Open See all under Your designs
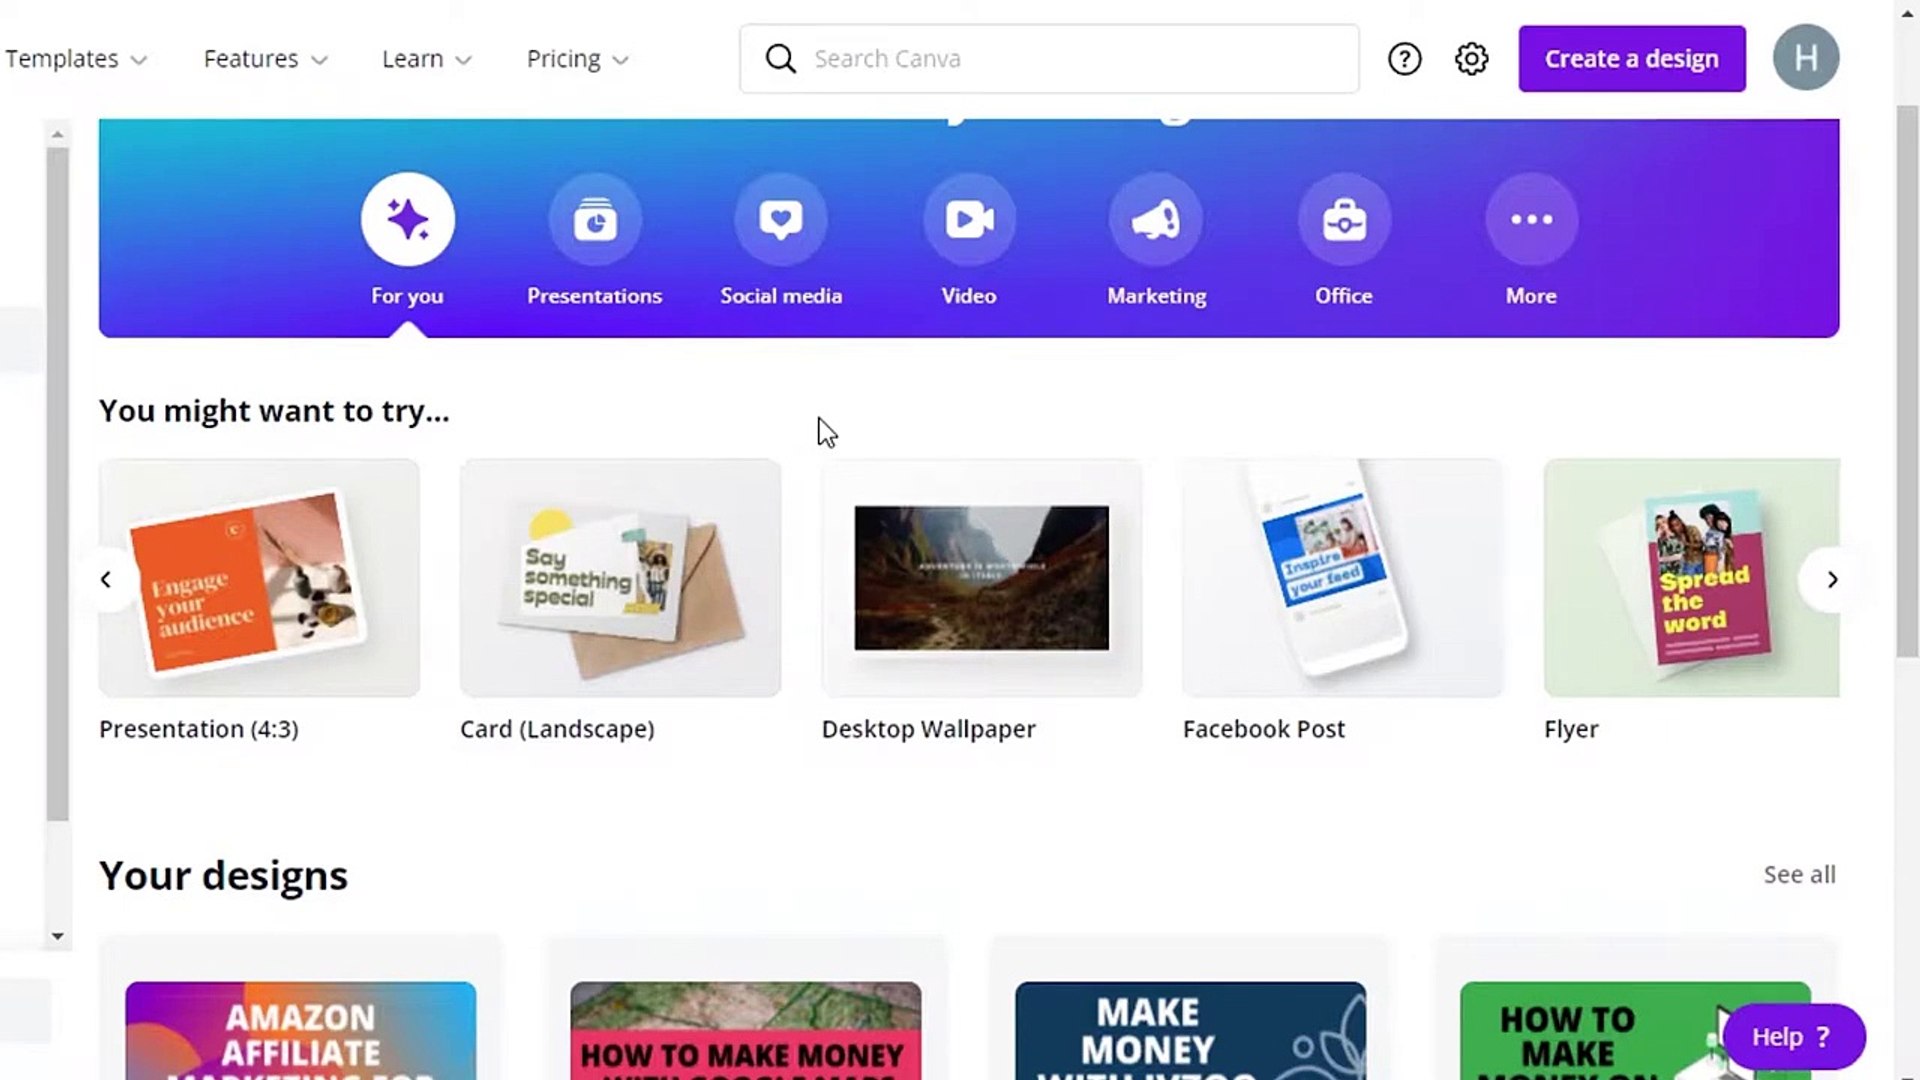This screenshot has height=1080, width=1920. pos(1799,874)
